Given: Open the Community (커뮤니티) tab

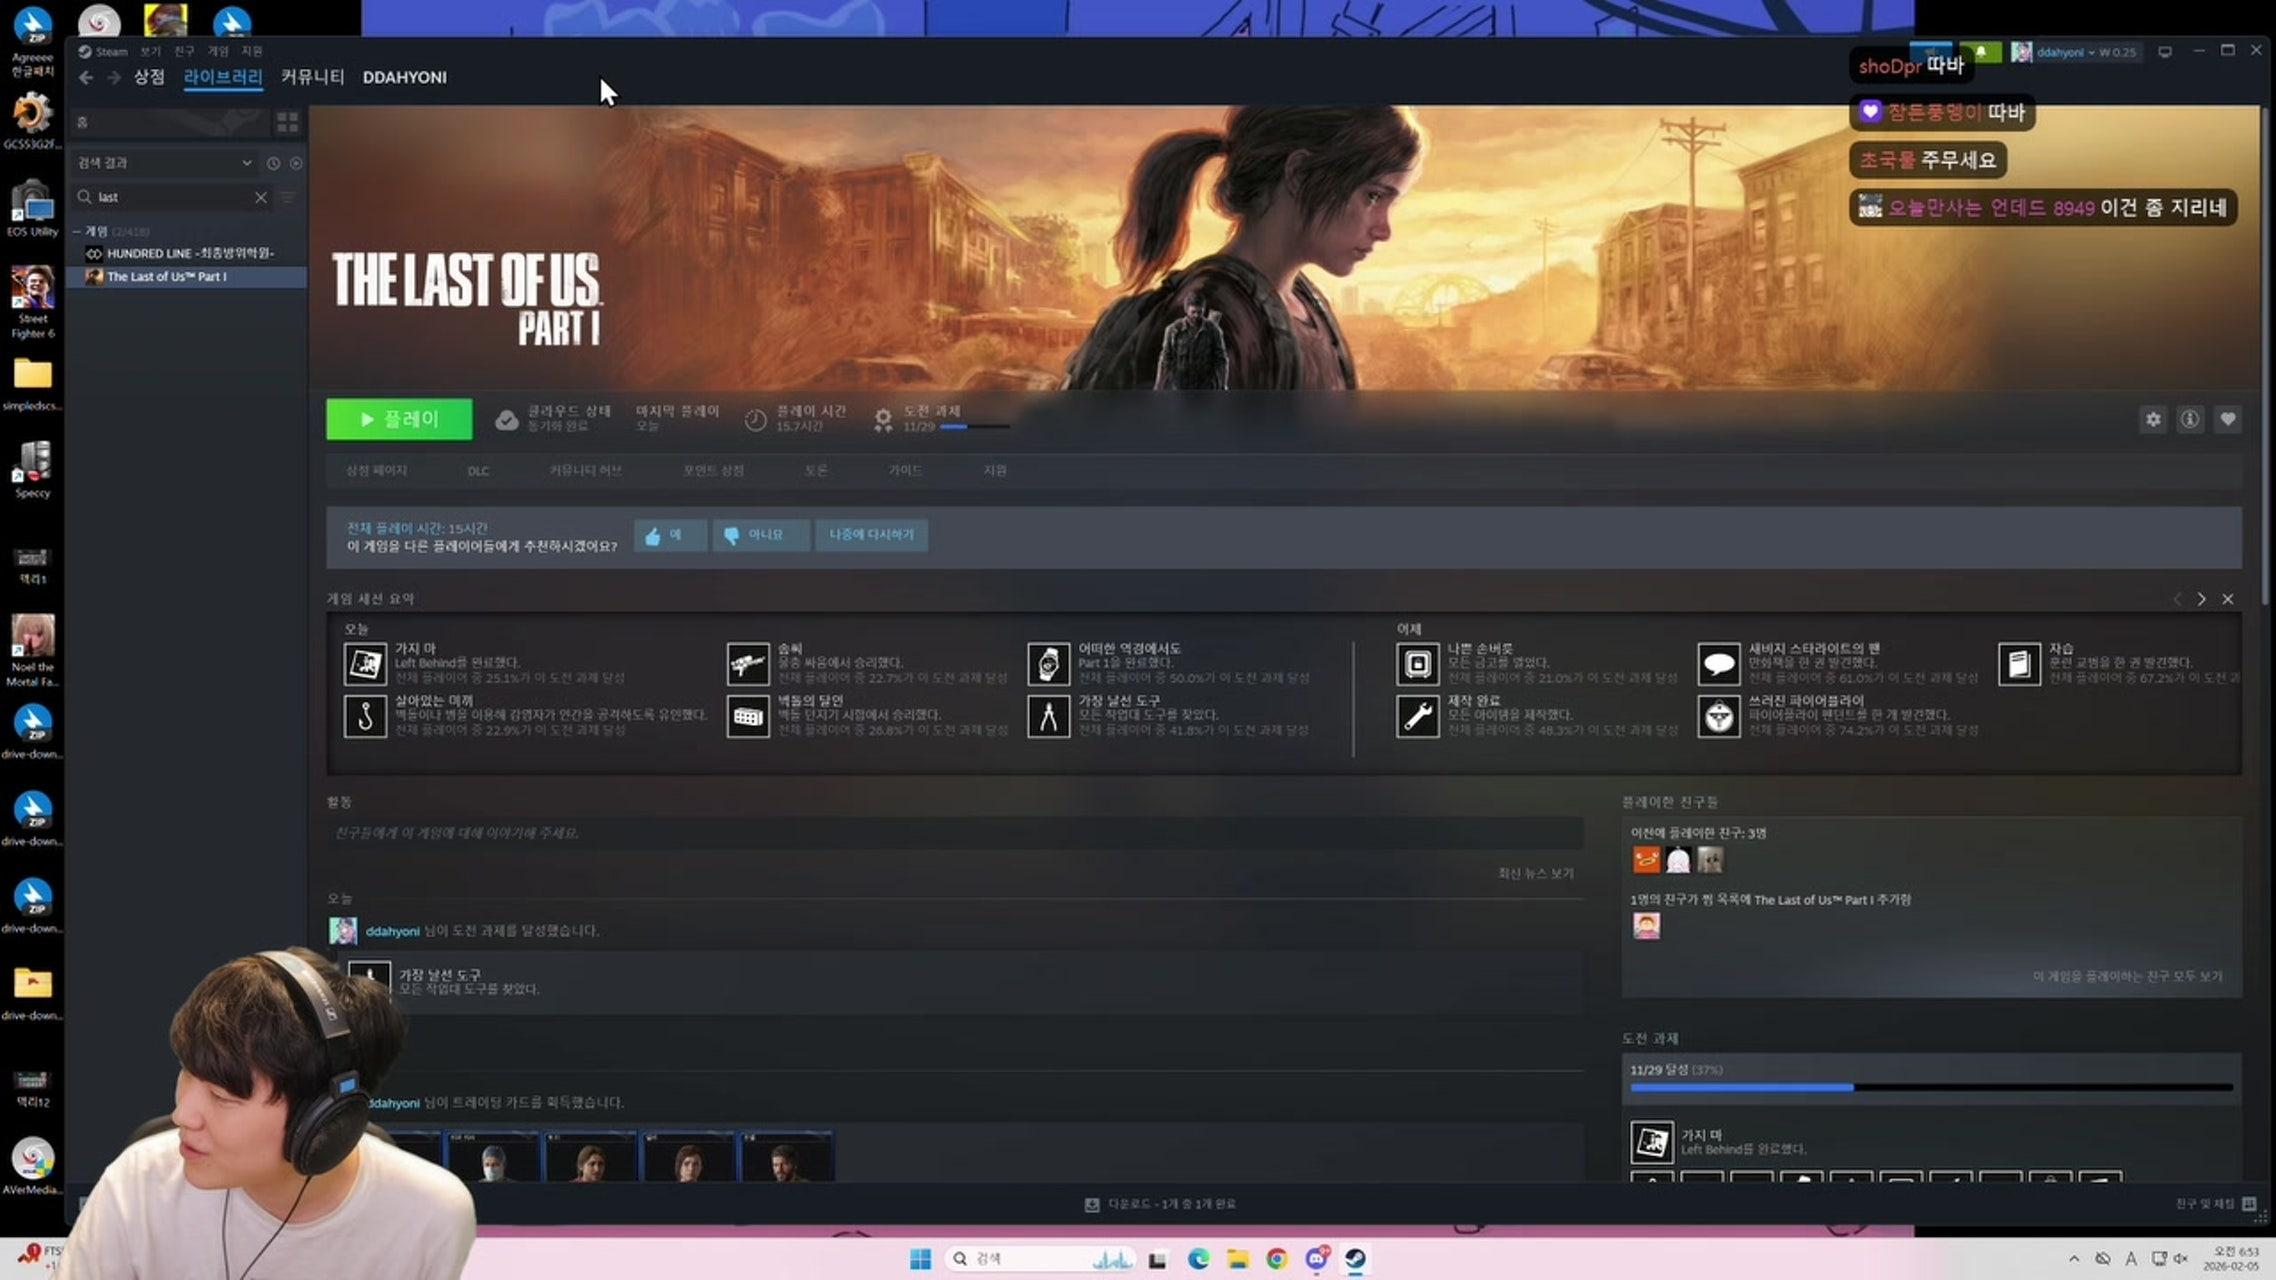Looking at the screenshot, I should point(312,77).
